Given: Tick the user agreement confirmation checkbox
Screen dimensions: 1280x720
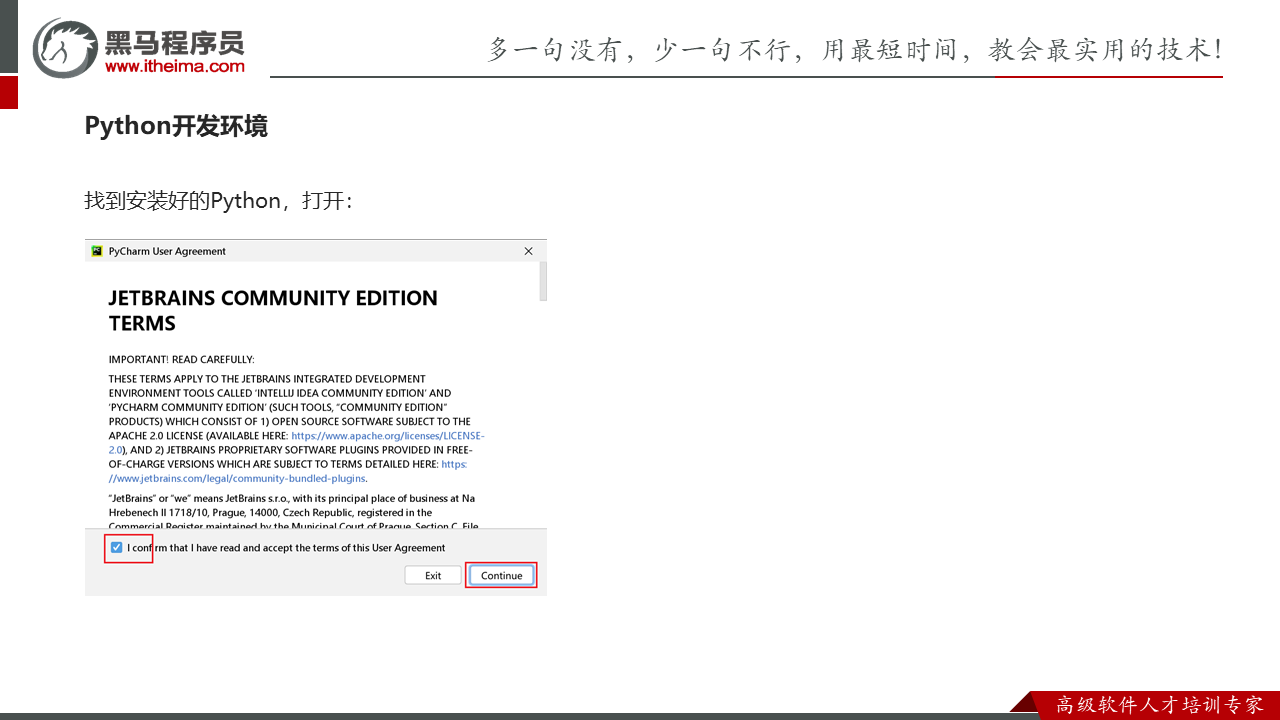Looking at the screenshot, I should click(117, 547).
